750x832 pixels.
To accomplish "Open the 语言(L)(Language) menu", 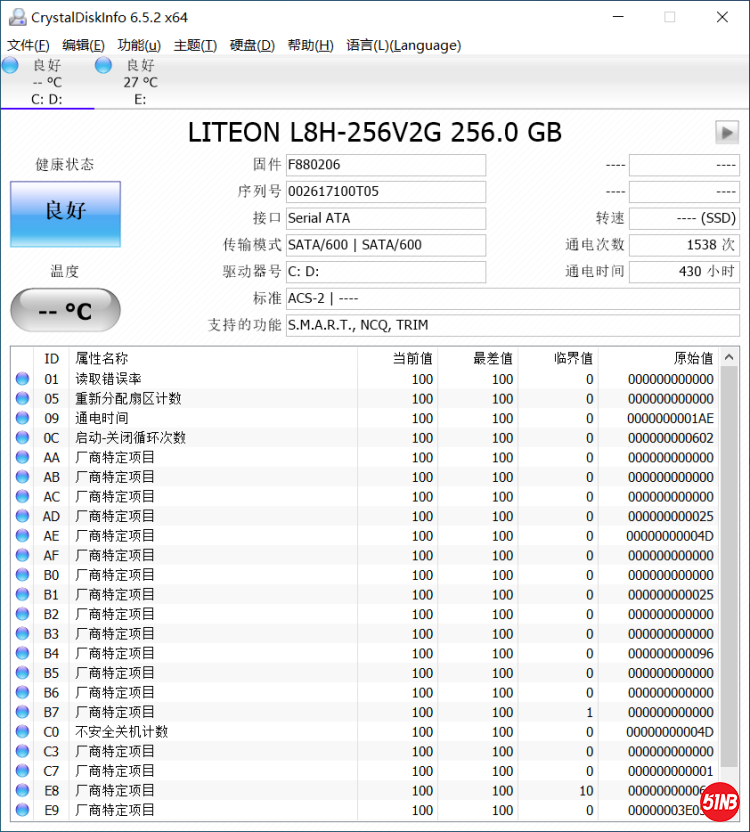I will [x=403, y=45].
